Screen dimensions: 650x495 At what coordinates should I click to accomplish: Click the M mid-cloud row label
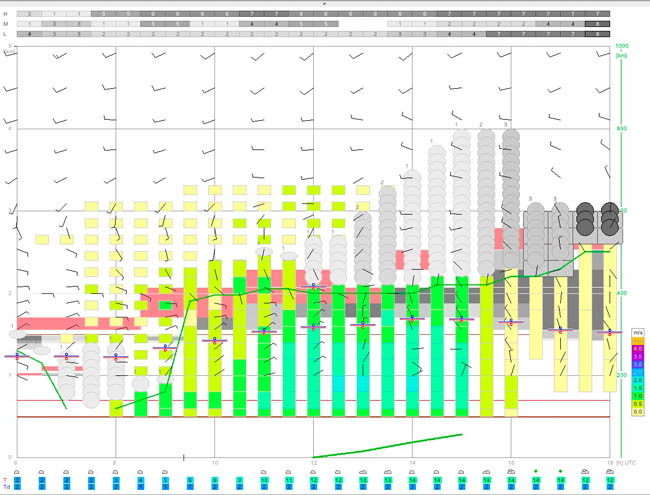[x=5, y=24]
